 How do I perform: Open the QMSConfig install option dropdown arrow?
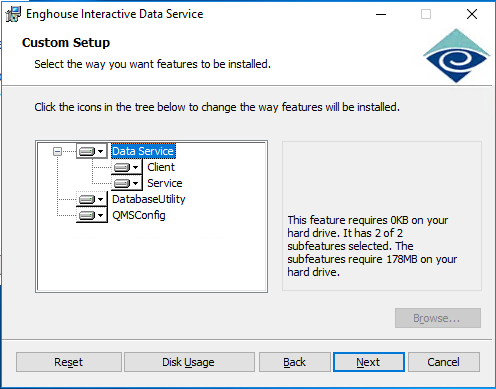tap(100, 215)
